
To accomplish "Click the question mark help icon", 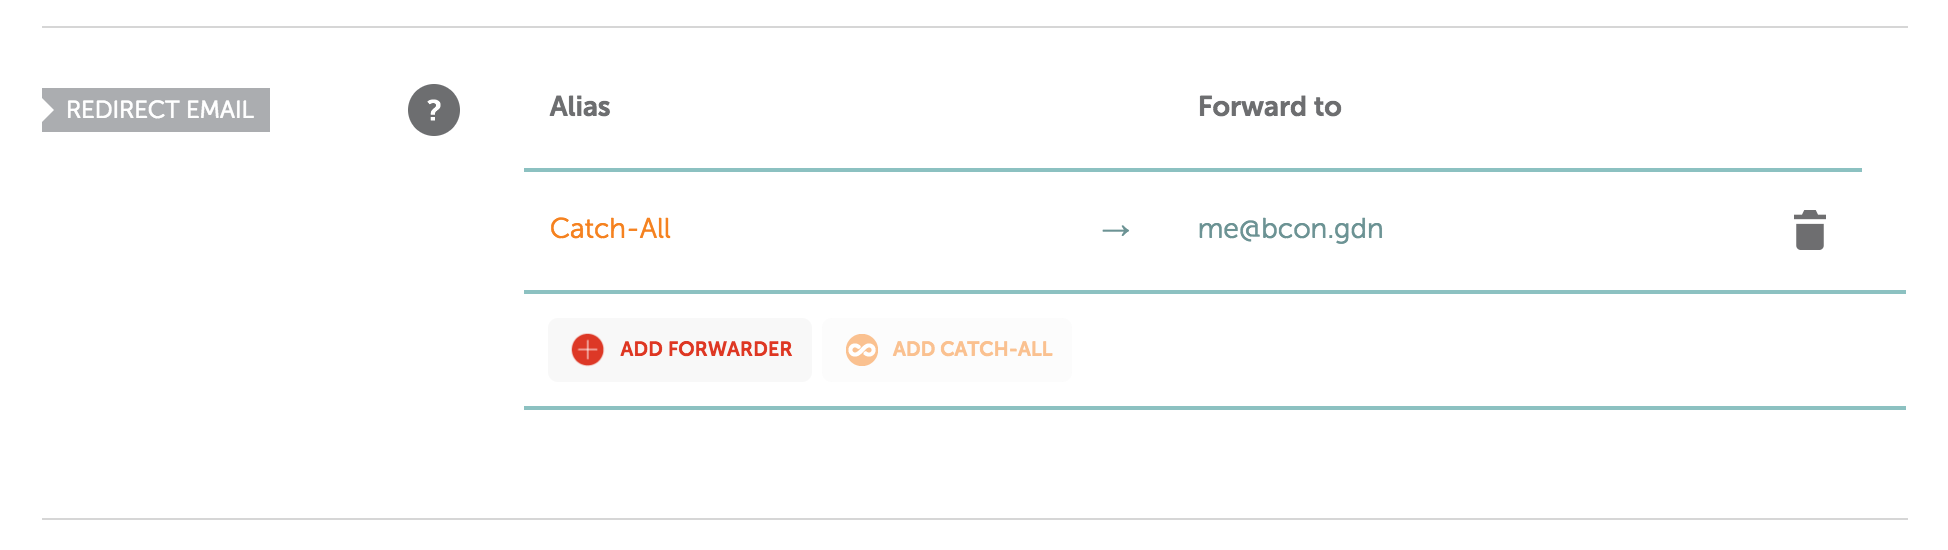I will click(433, 110).
